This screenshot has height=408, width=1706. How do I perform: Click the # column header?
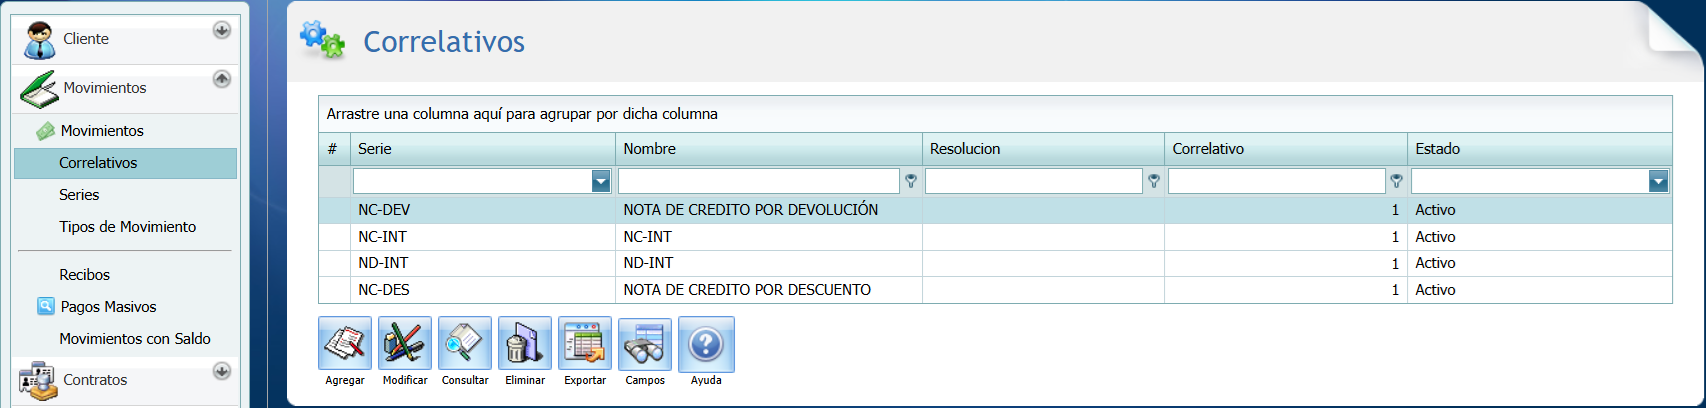334,149
